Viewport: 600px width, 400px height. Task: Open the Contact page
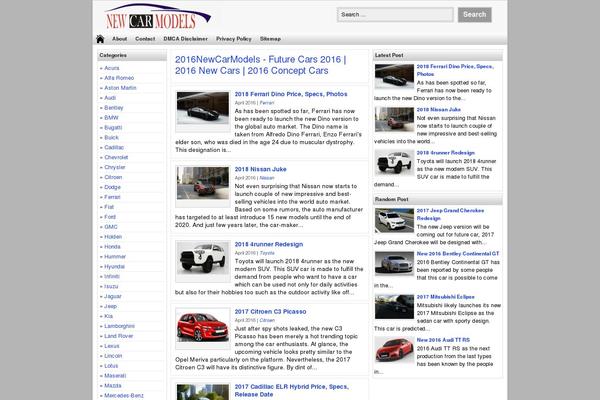[x=145, y=39]
